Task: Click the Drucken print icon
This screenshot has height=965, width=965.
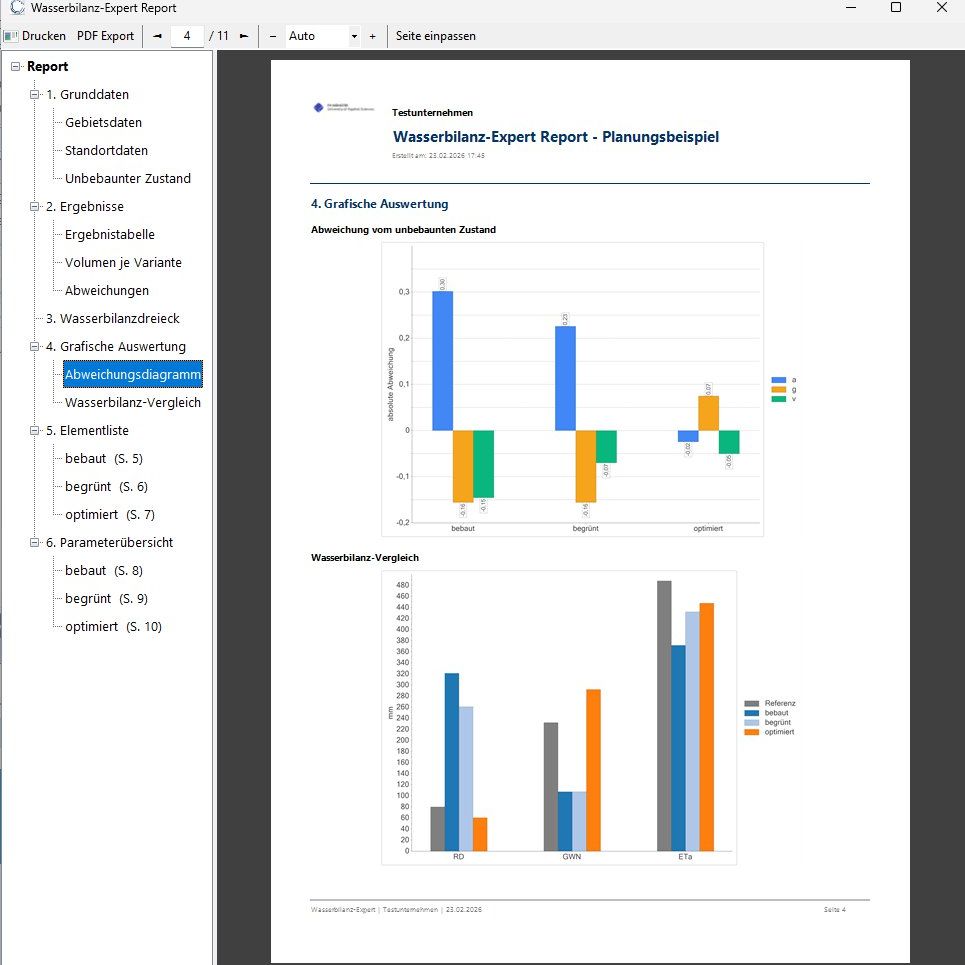Action: pos(12,36)
